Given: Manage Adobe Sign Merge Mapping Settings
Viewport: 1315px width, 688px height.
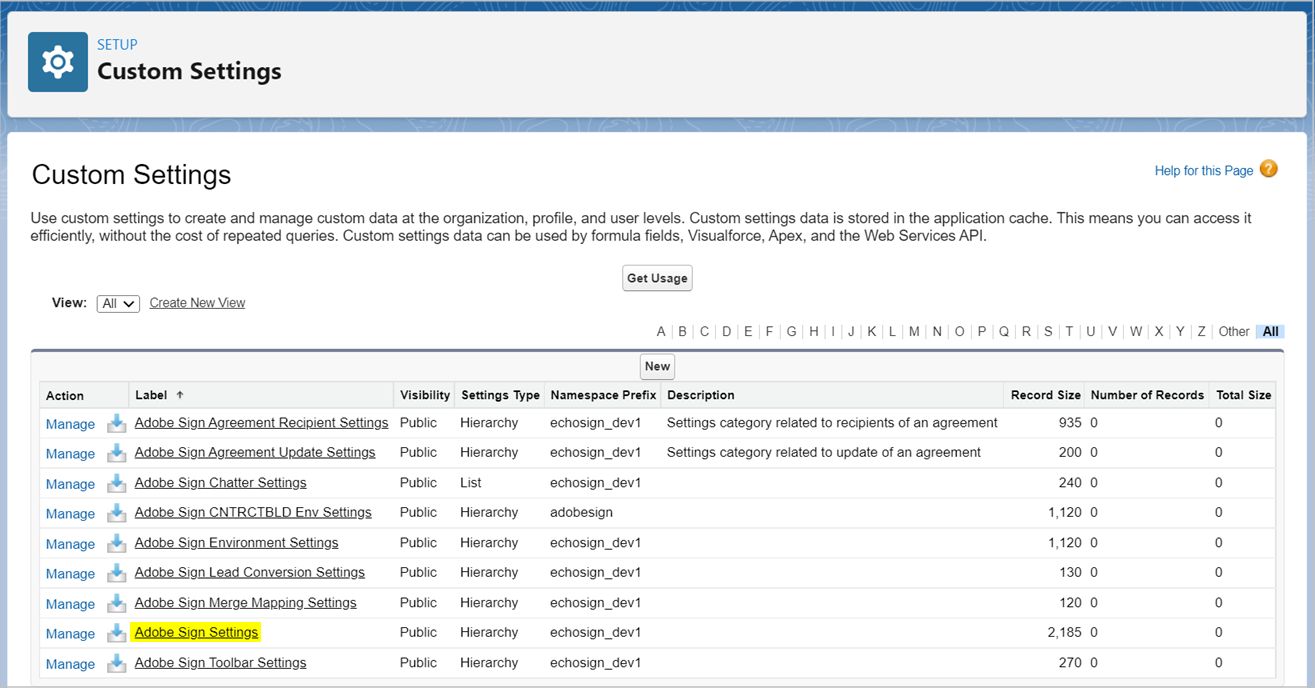Looking at the screenshot, I should [70, 604].
